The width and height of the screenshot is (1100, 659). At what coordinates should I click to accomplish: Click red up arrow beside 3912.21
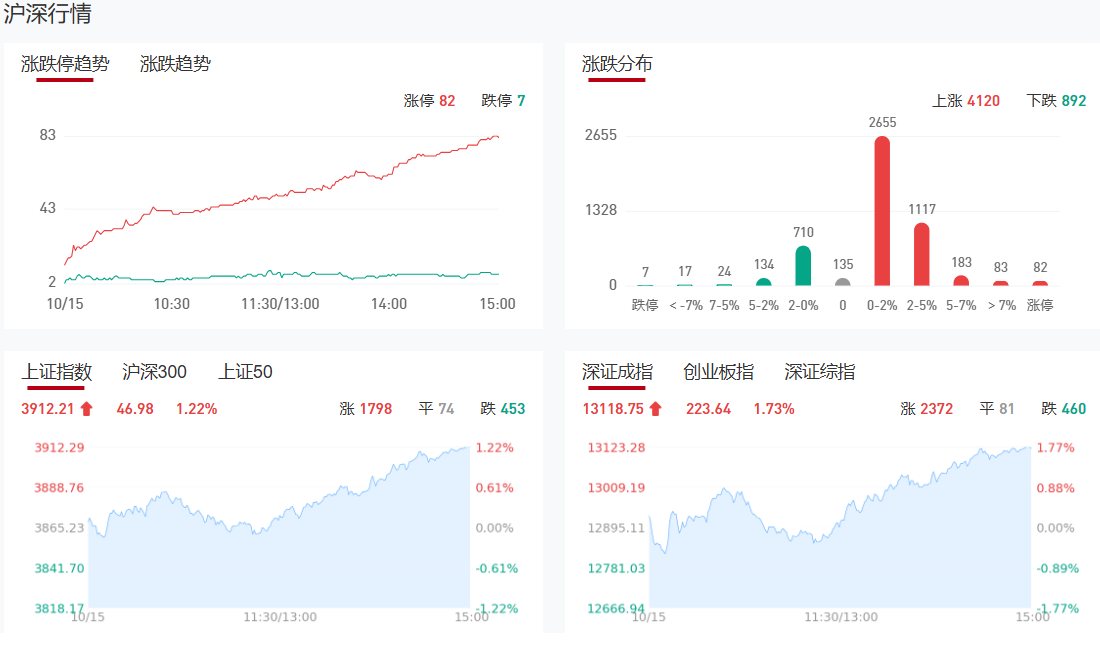tap(86, 408)
